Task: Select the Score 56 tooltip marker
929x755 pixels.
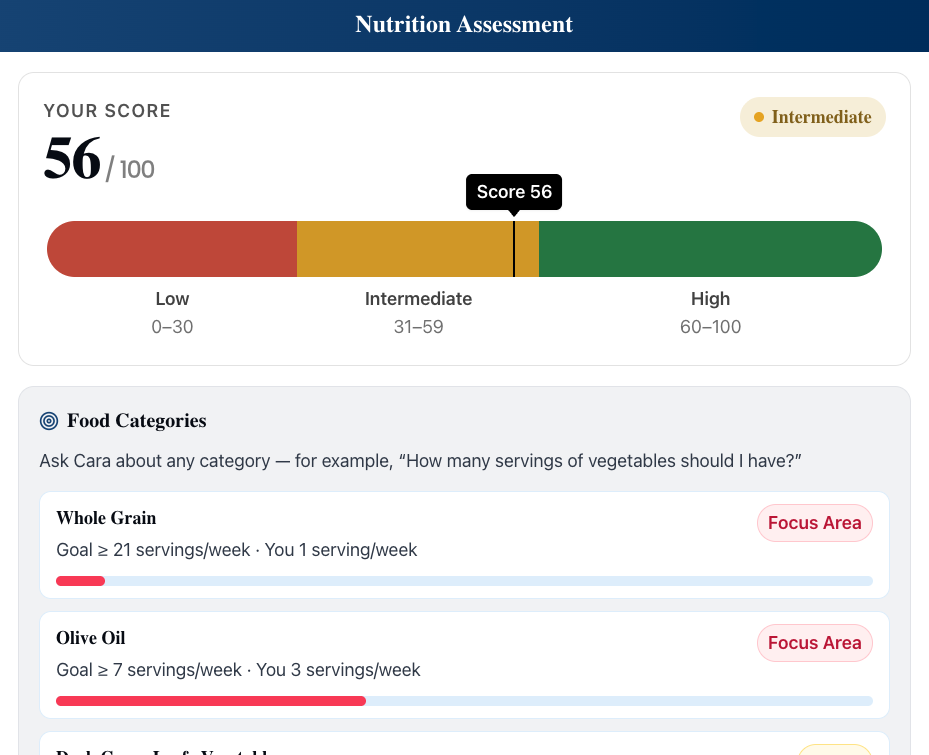Action: click(x=514, y=192)
